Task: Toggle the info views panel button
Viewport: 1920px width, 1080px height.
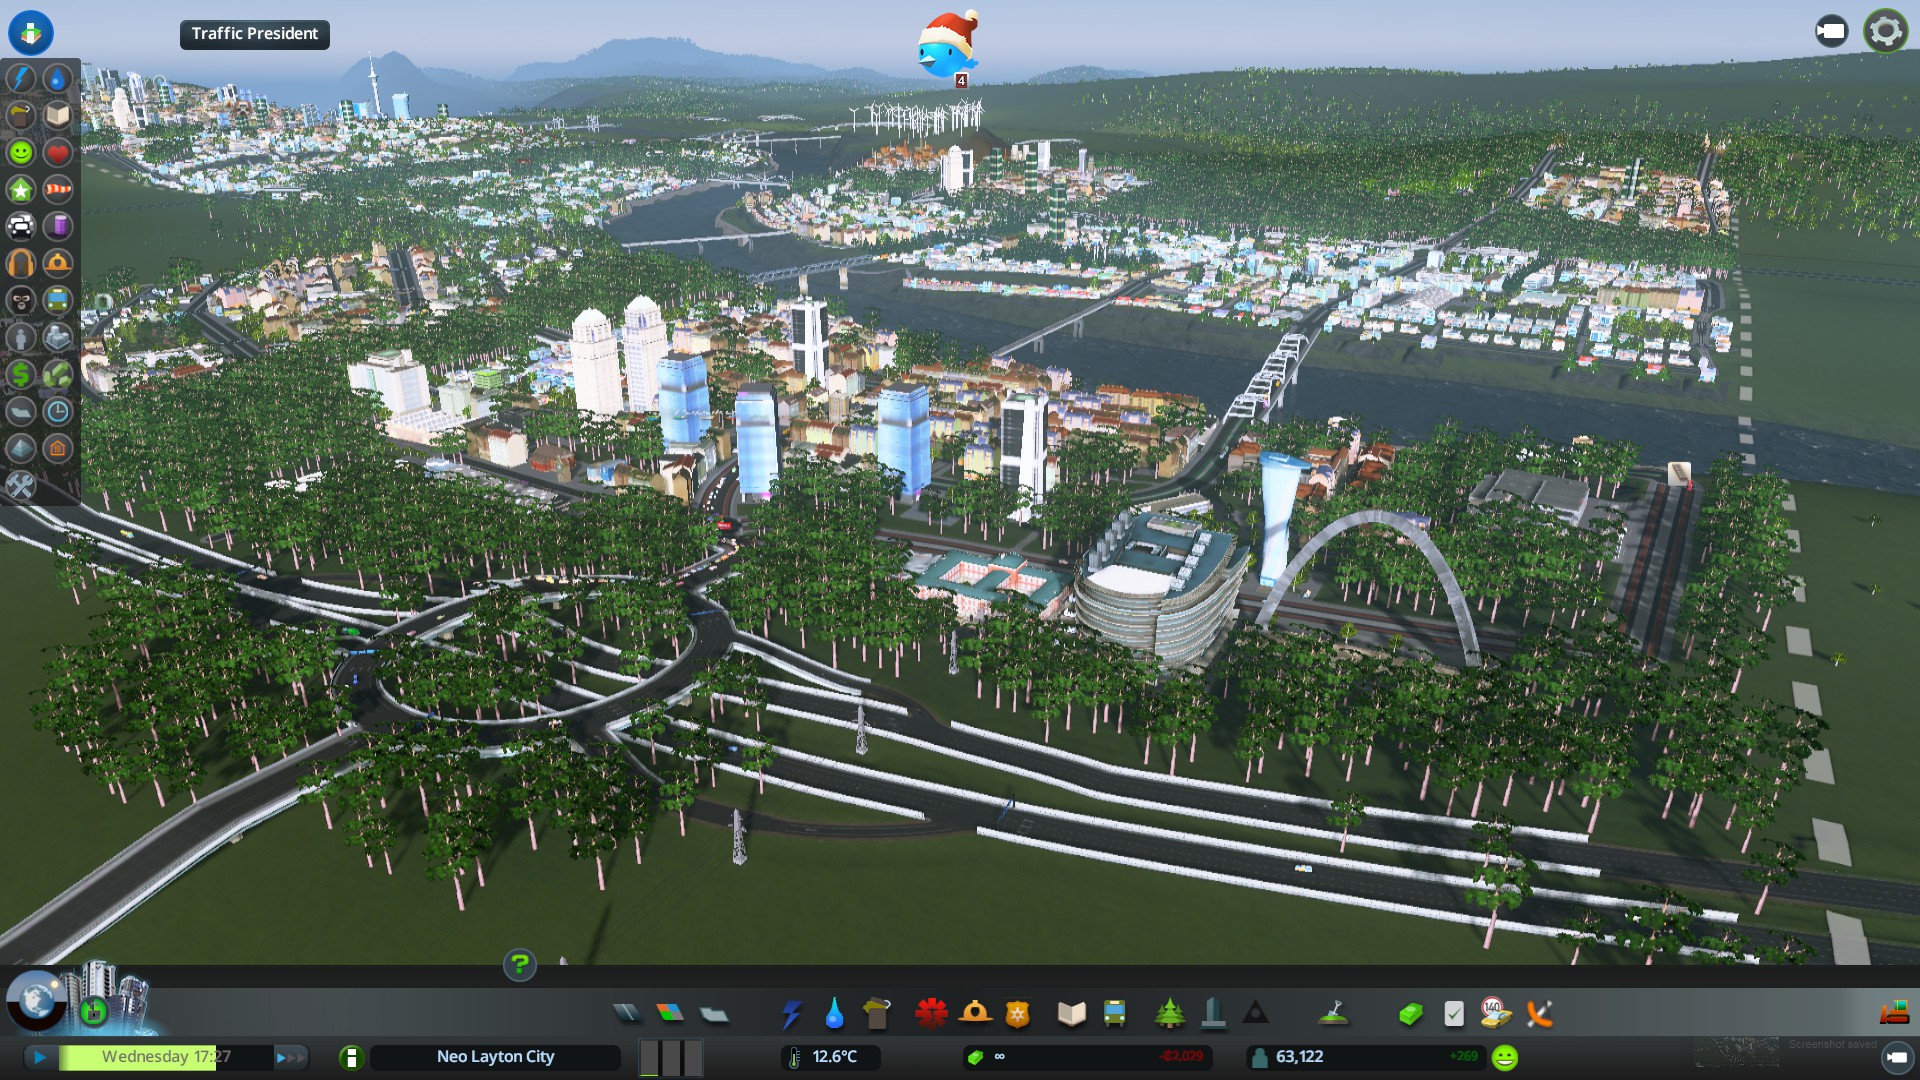Action: point(30,32)
